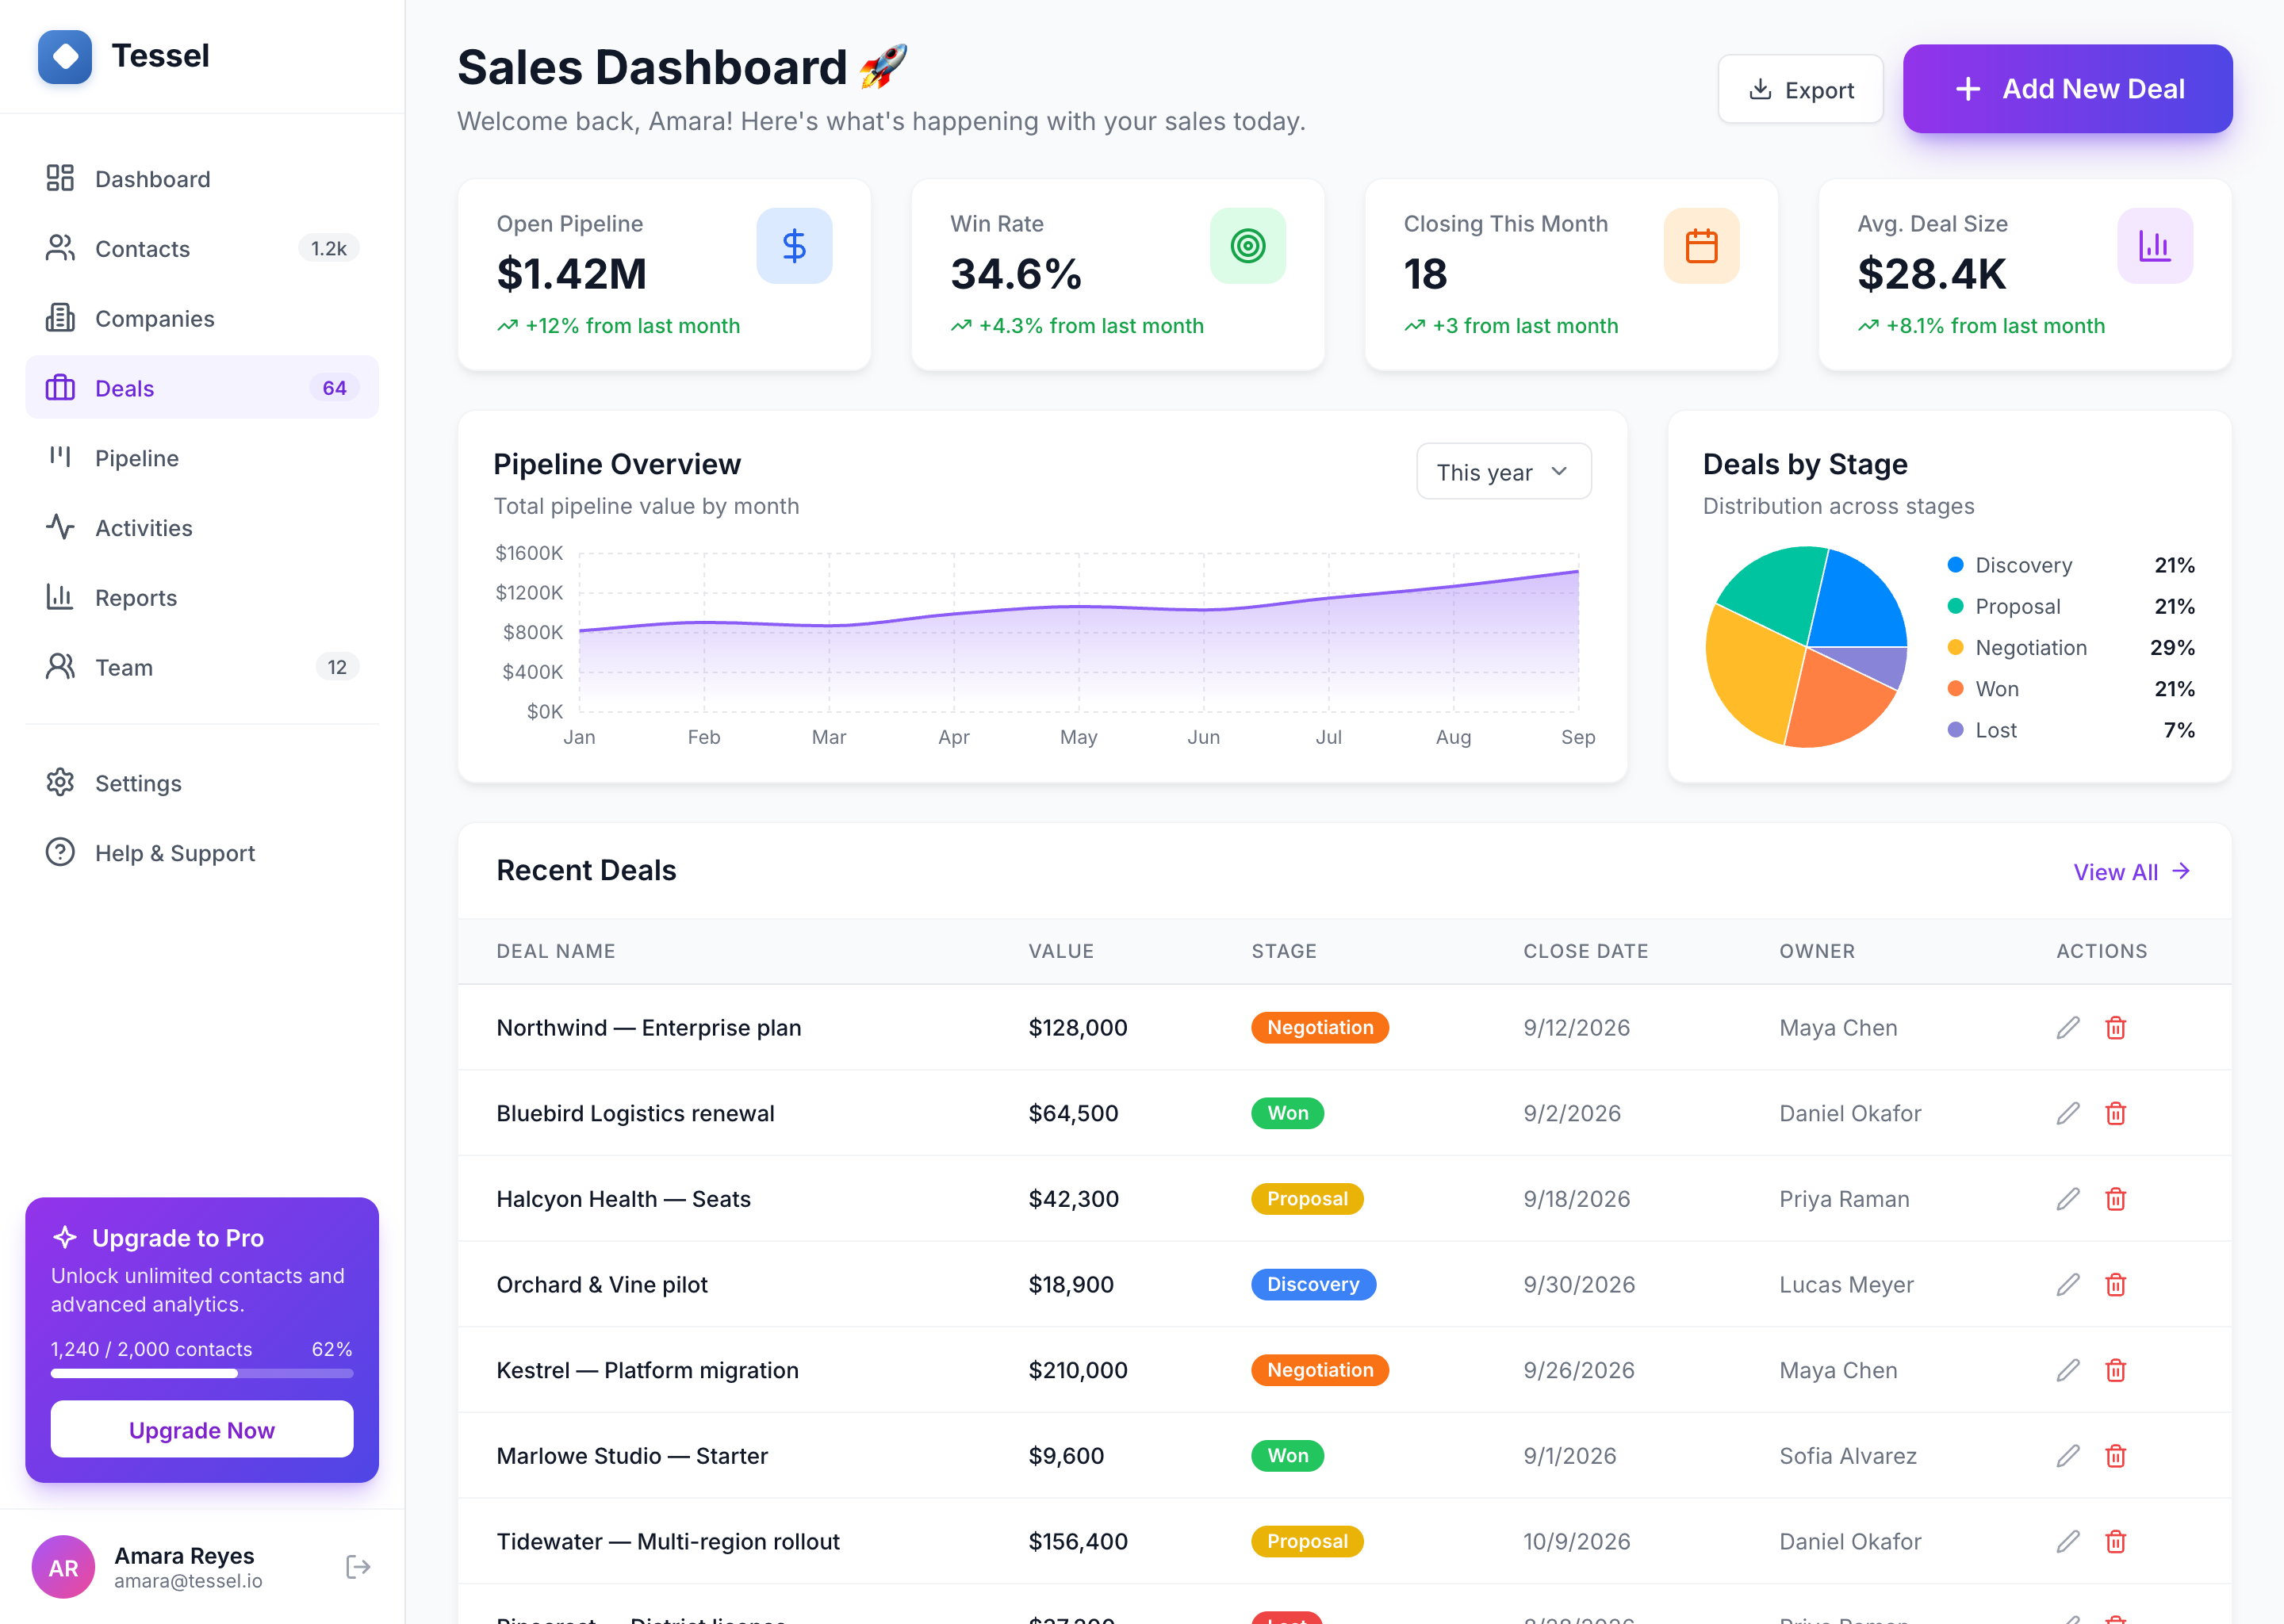Open the Contacts sidebar item

click(x=202, y=248)
